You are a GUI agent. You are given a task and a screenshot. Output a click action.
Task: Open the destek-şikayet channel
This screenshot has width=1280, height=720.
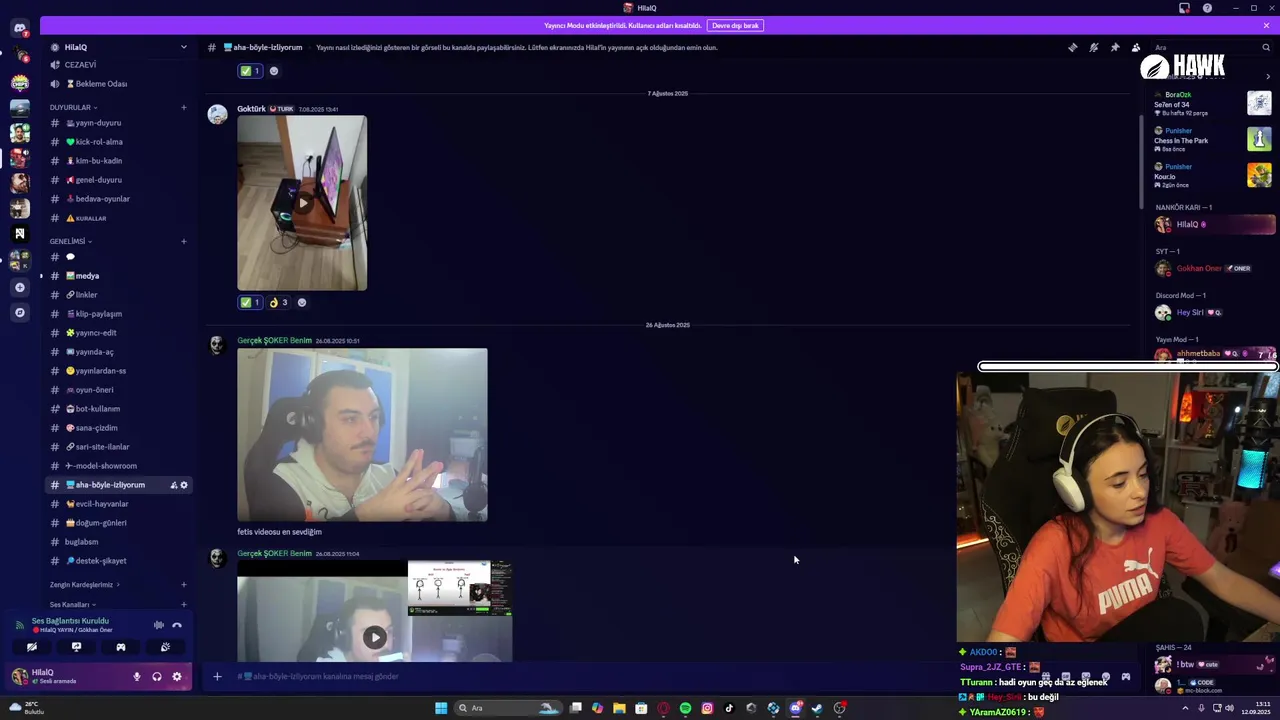(x=118, y=561)
